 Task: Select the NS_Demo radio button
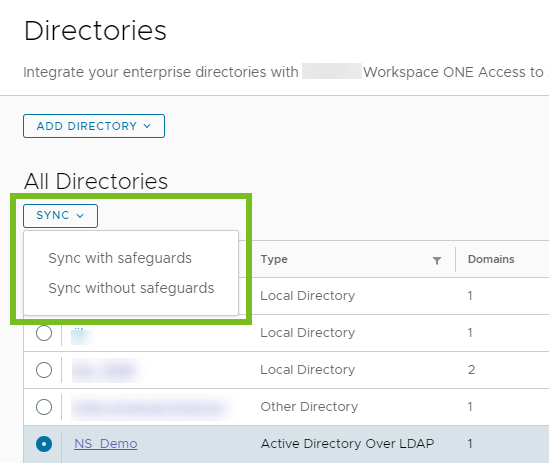pyautogui.click(x=44, y=444)
